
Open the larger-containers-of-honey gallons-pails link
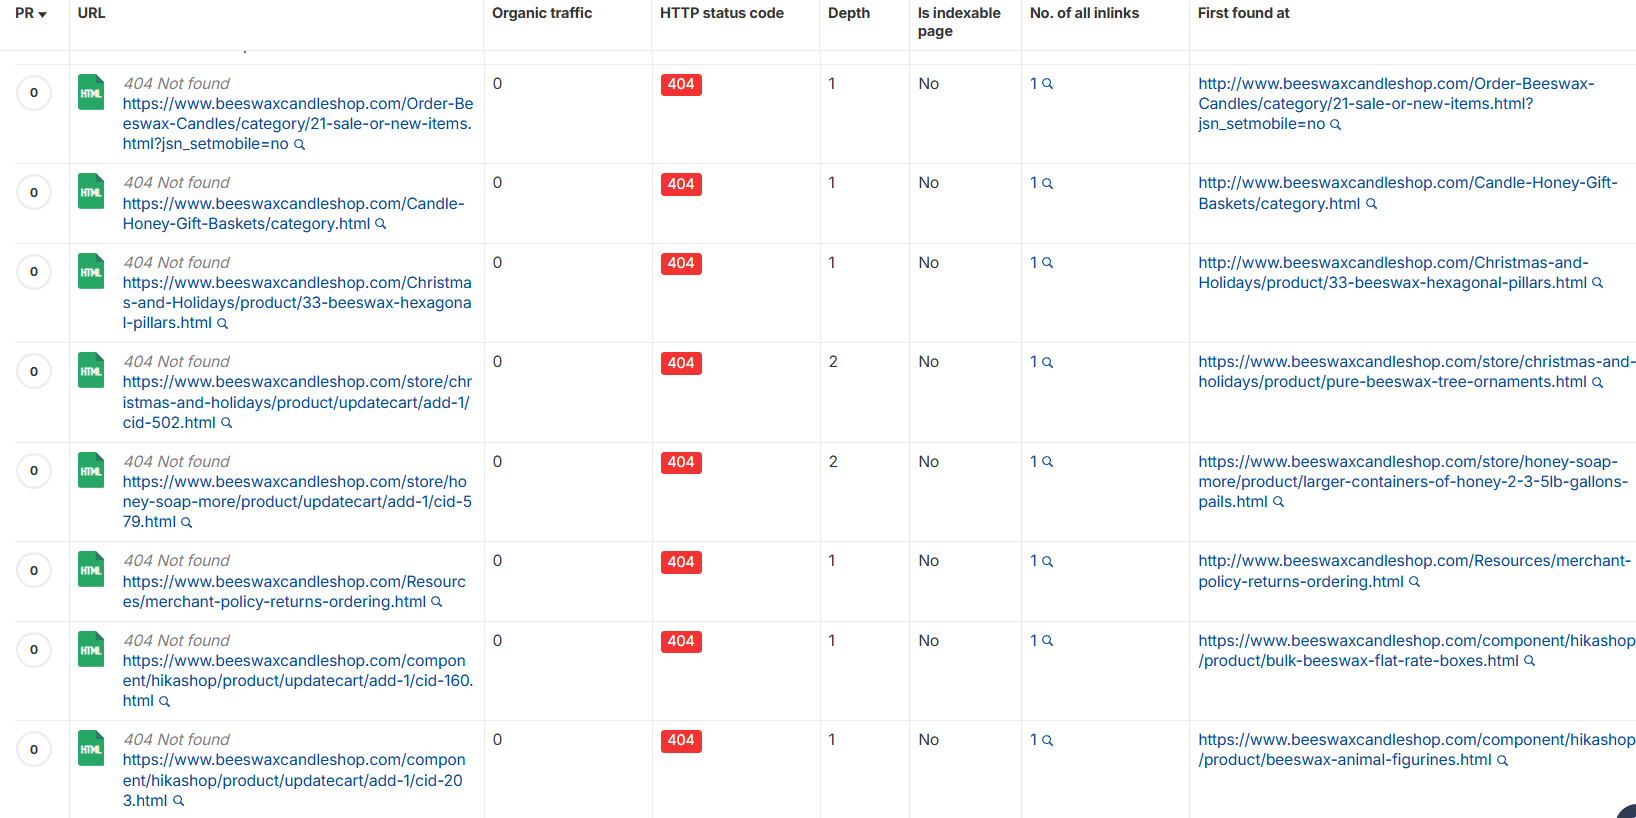click(x=1413, y=482)
